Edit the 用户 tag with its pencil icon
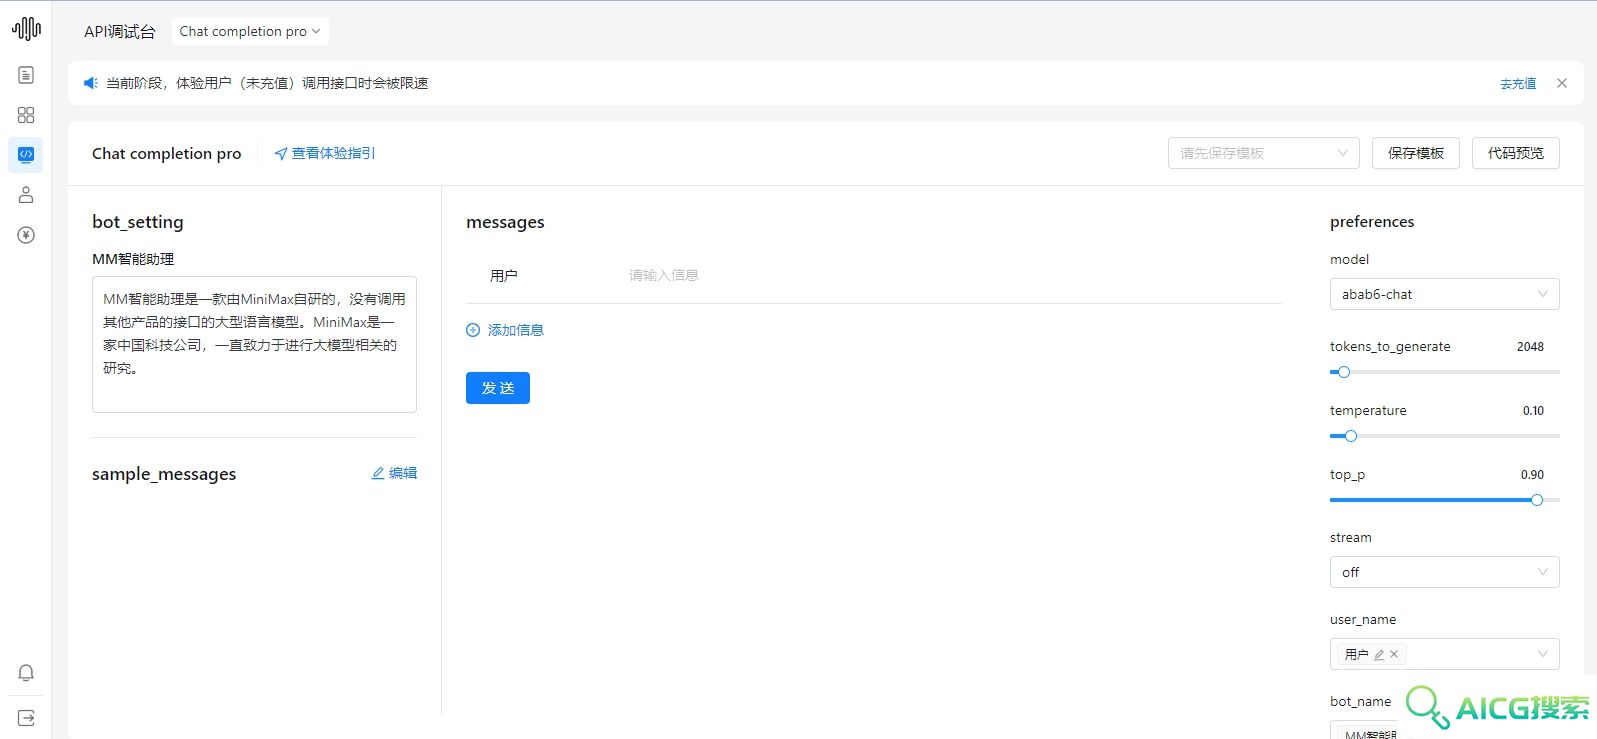The width and height of the screenshot is (1597, 739). 1379,655
